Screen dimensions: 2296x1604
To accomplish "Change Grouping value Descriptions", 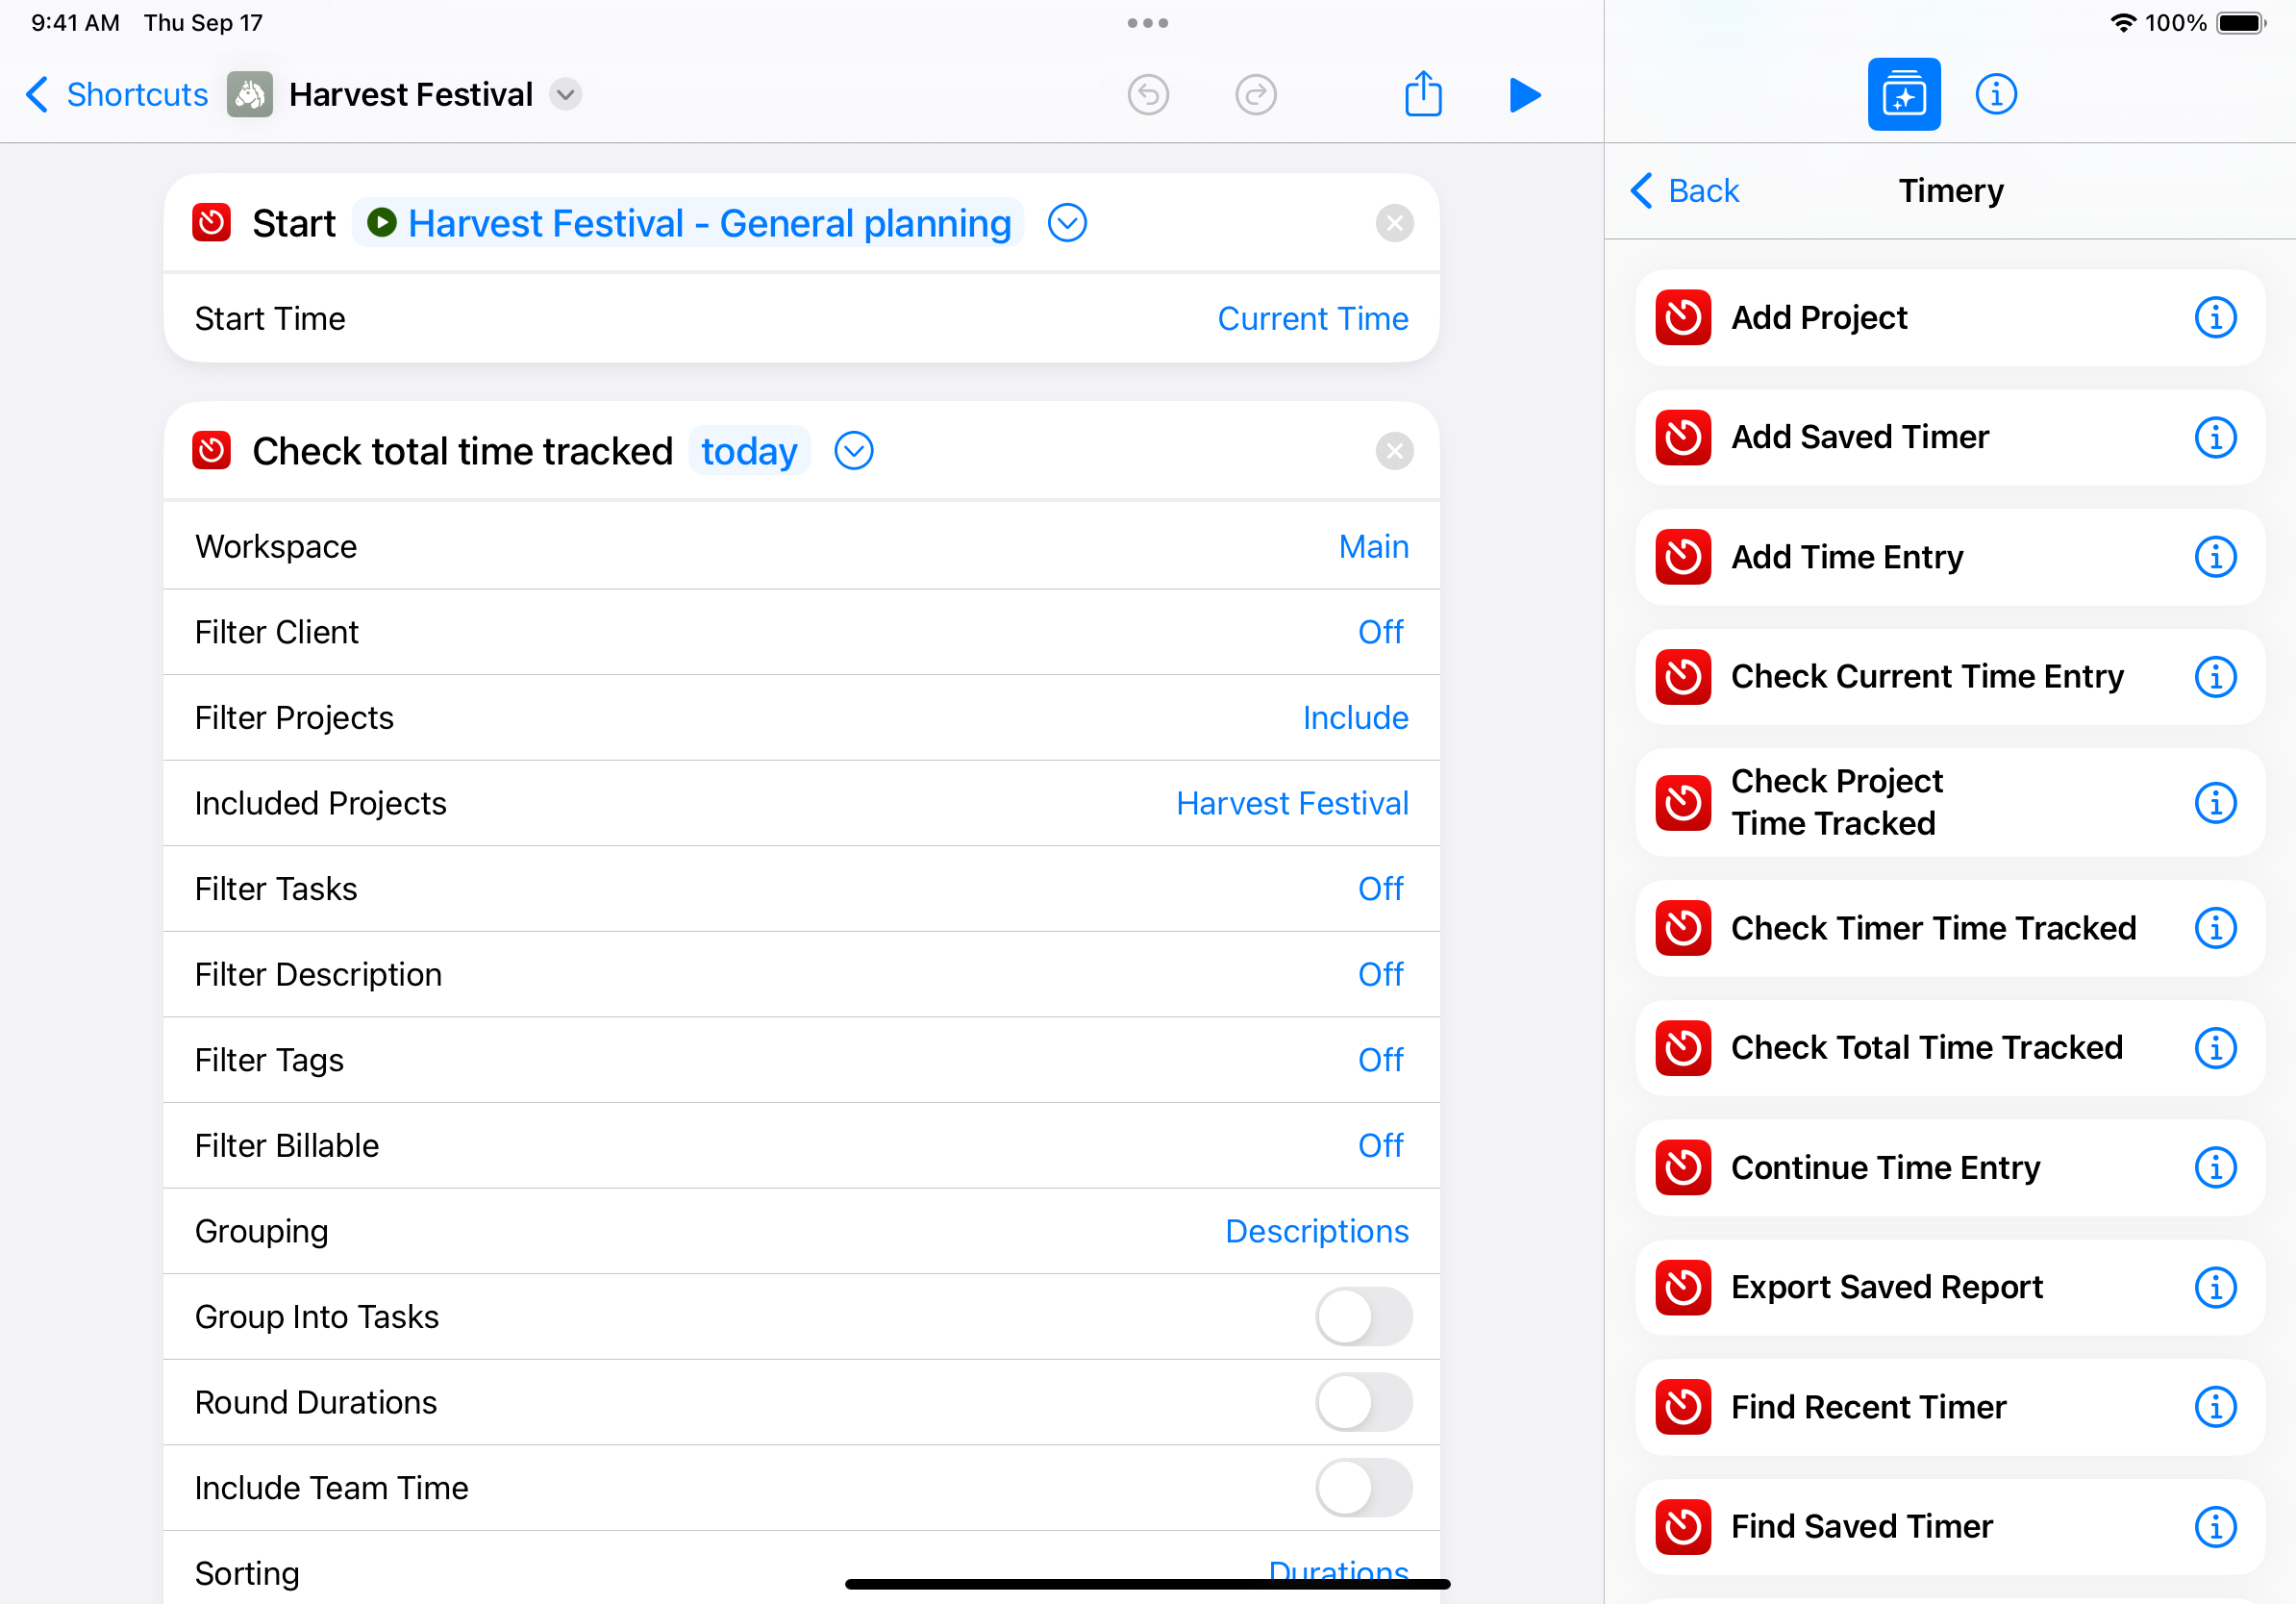I will (1316, 1231).
